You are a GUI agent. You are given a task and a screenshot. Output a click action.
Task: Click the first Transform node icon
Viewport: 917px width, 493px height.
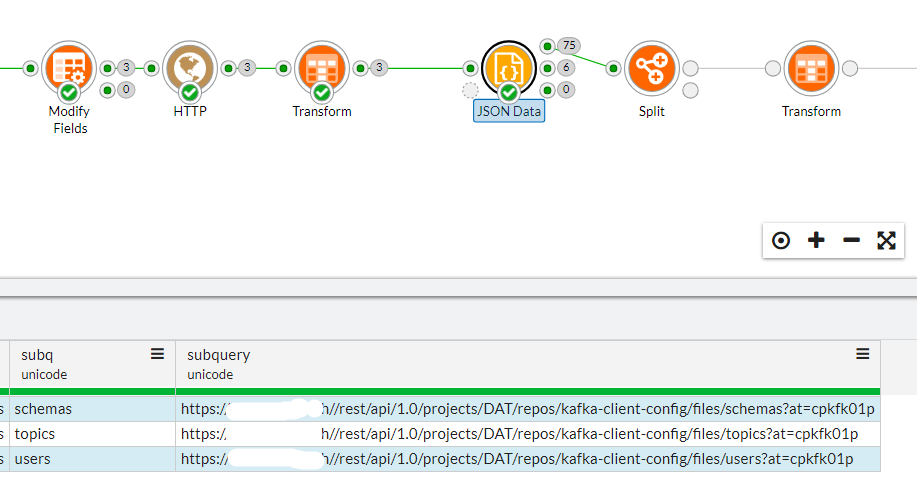(322, 68)
